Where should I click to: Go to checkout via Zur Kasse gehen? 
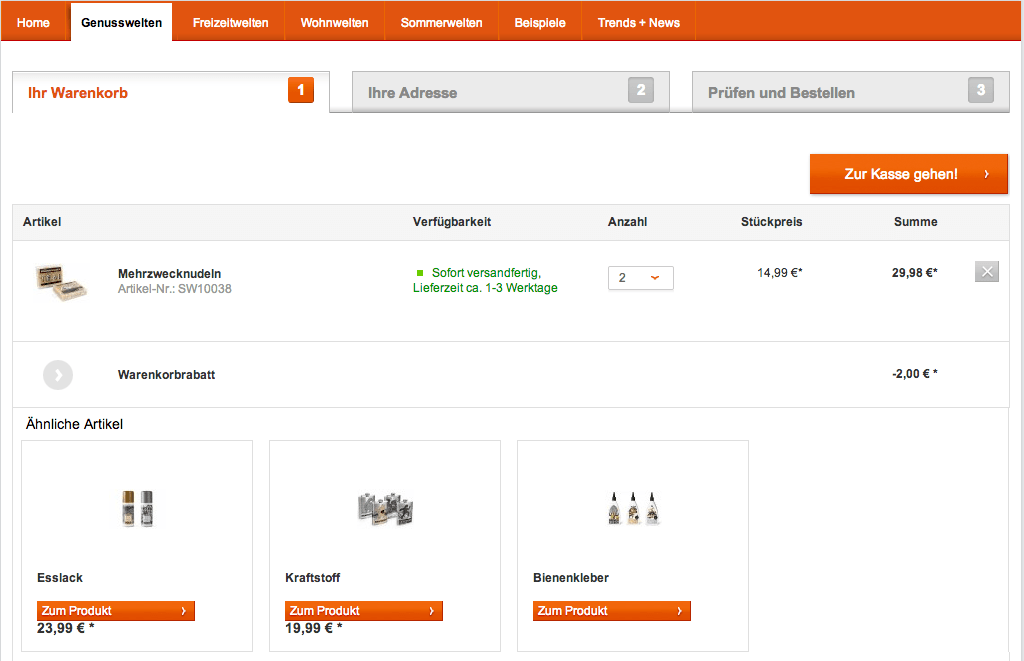908,174
